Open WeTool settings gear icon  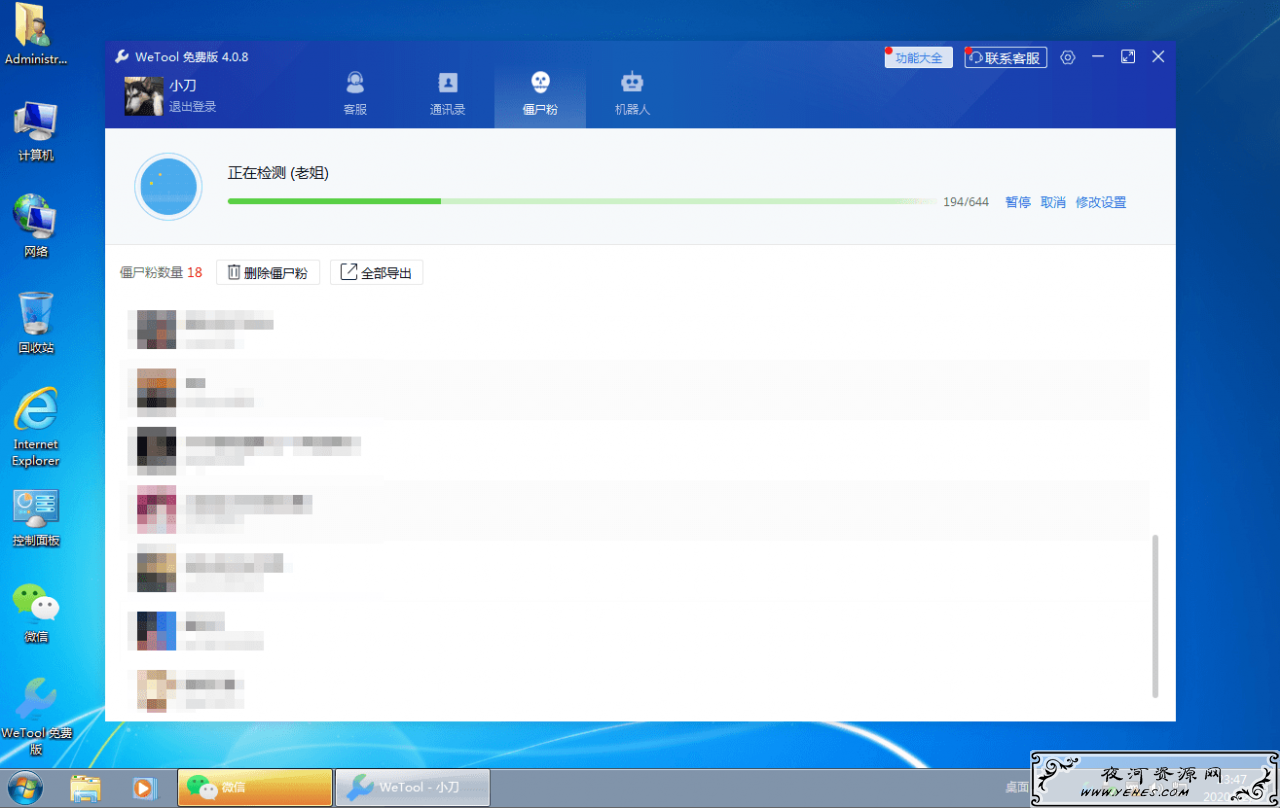1068,57
